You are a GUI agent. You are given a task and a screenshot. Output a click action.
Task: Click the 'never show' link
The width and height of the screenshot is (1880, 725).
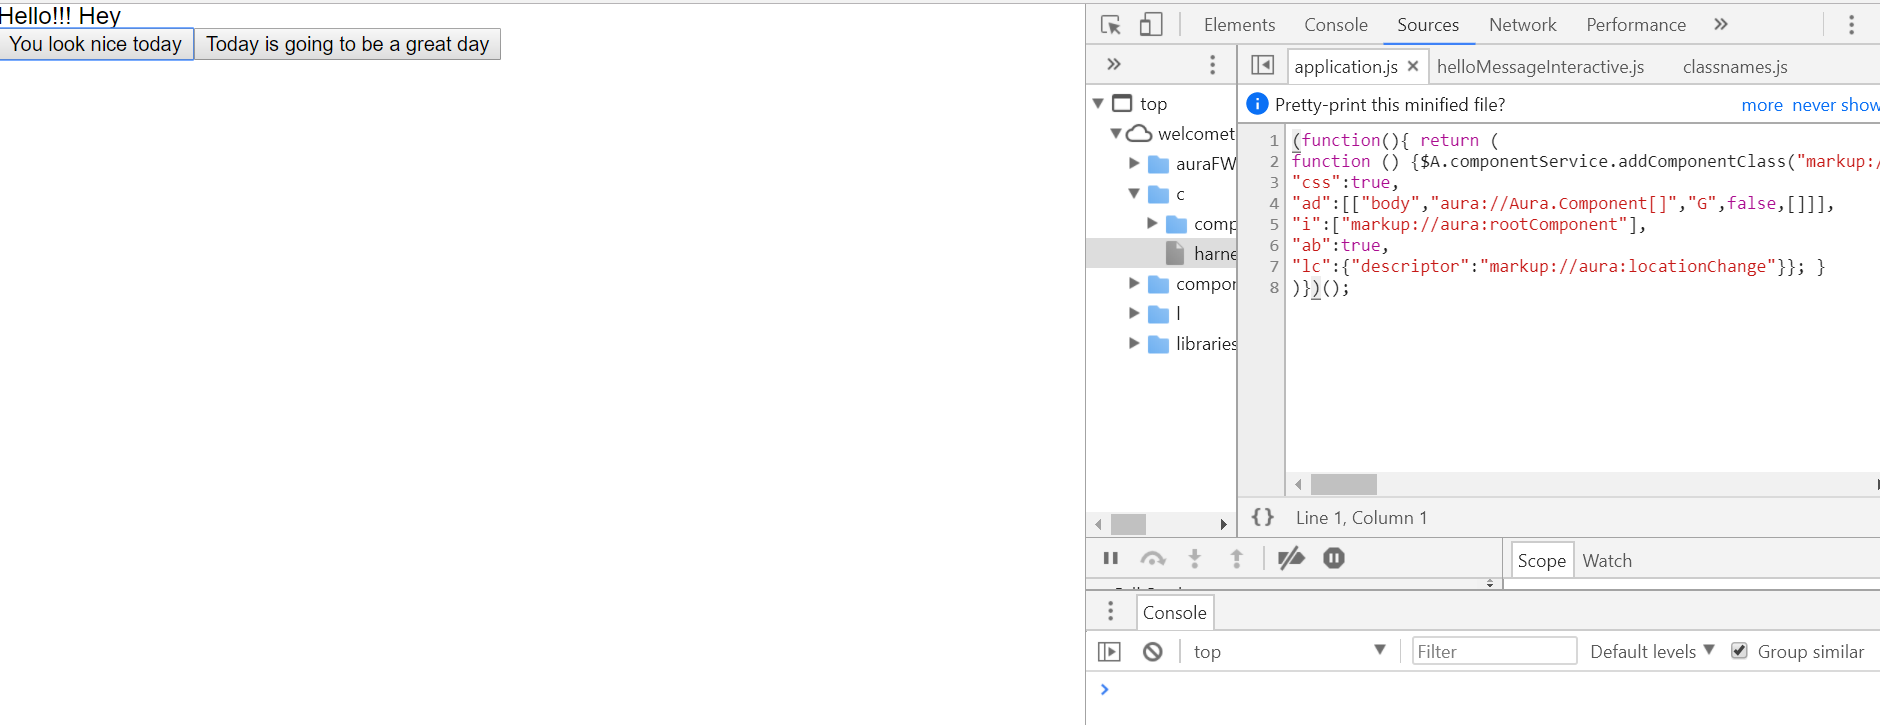1836,105
